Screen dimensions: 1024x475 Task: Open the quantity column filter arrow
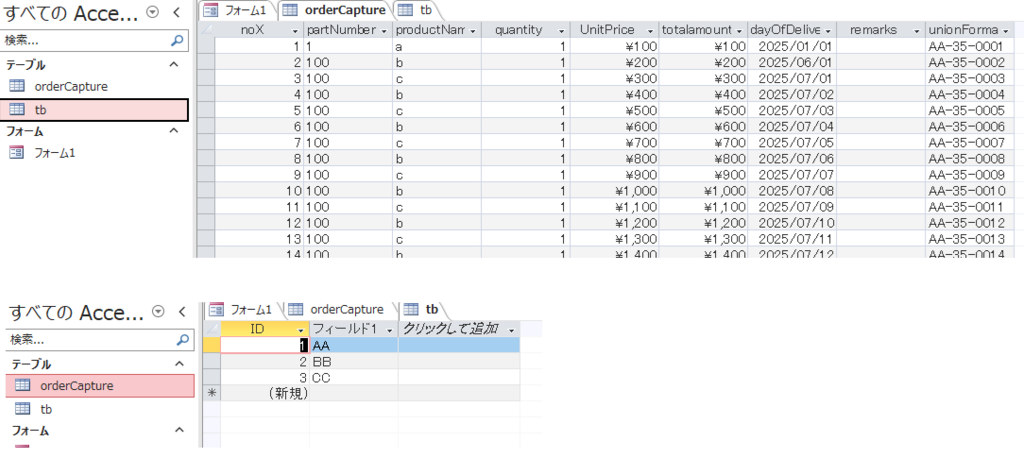point(562,30)
